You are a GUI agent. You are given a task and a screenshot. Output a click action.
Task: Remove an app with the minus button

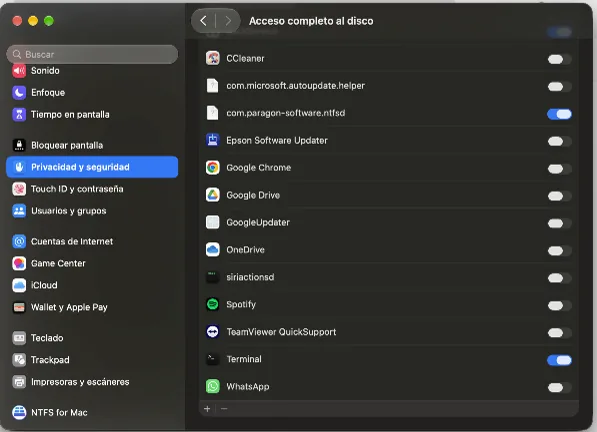(x=224, y=409)
